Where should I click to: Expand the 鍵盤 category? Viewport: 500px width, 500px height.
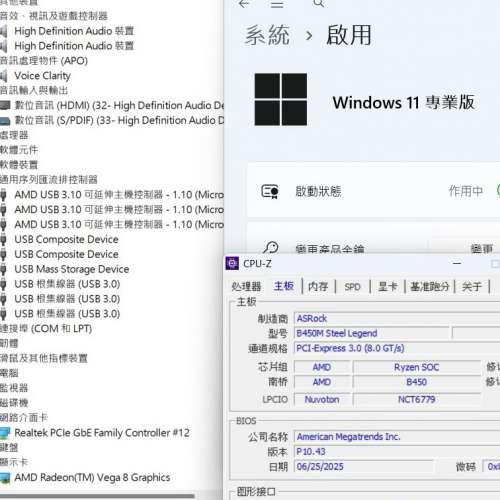(9, 448)
